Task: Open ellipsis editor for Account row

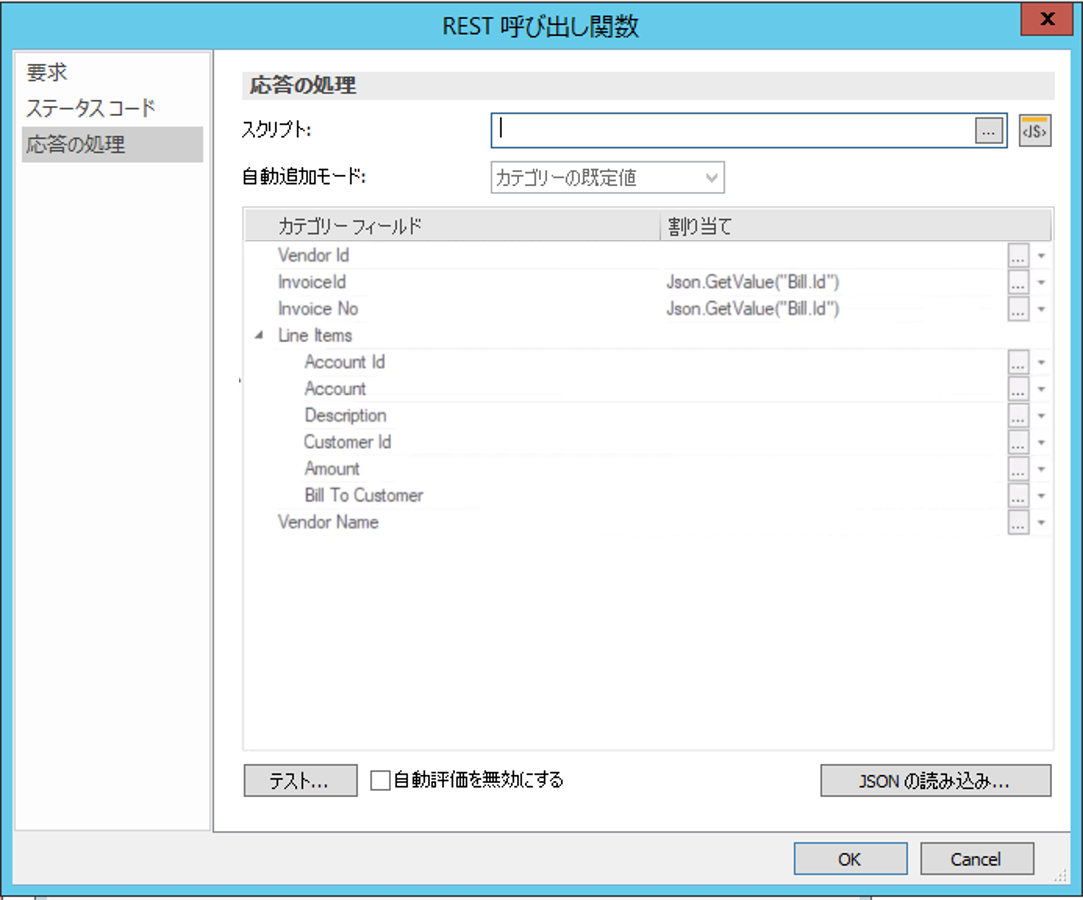Action: point(1018,389)
